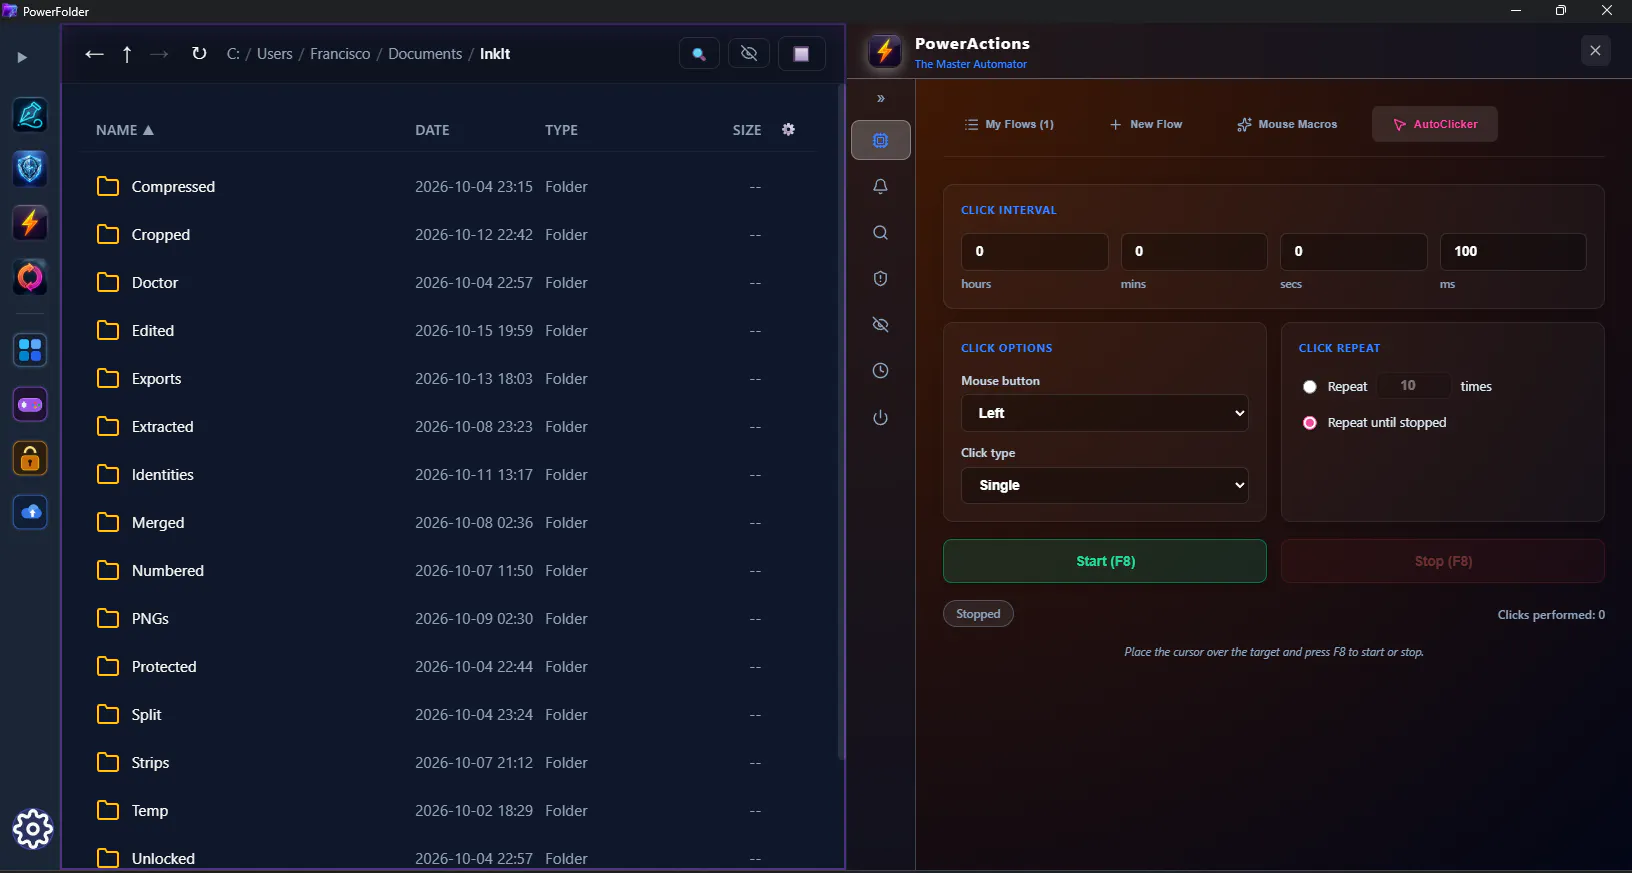Click the clock icon in the PowerActions sidebar
Screen dimensions: 1632x873
(880, 371)
